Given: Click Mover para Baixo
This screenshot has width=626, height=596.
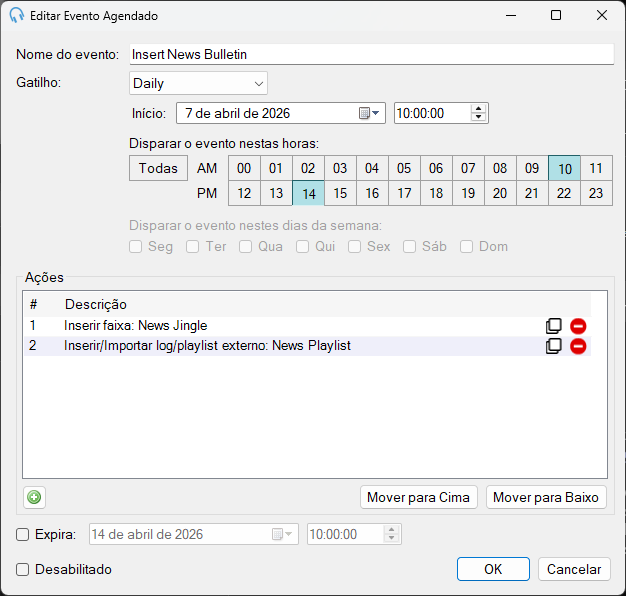Looking at the screenshot, I should pos(546,497).
